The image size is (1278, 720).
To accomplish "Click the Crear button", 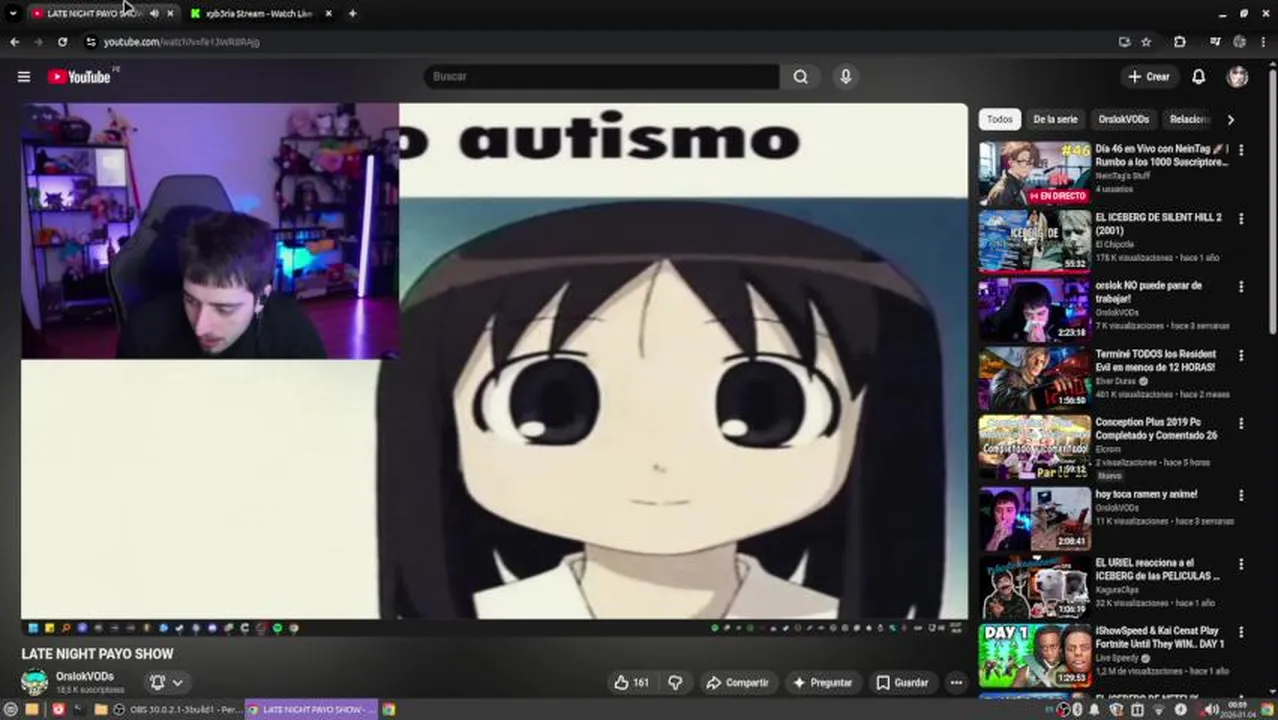I will pyautogui.click(x=1148, y=77).
